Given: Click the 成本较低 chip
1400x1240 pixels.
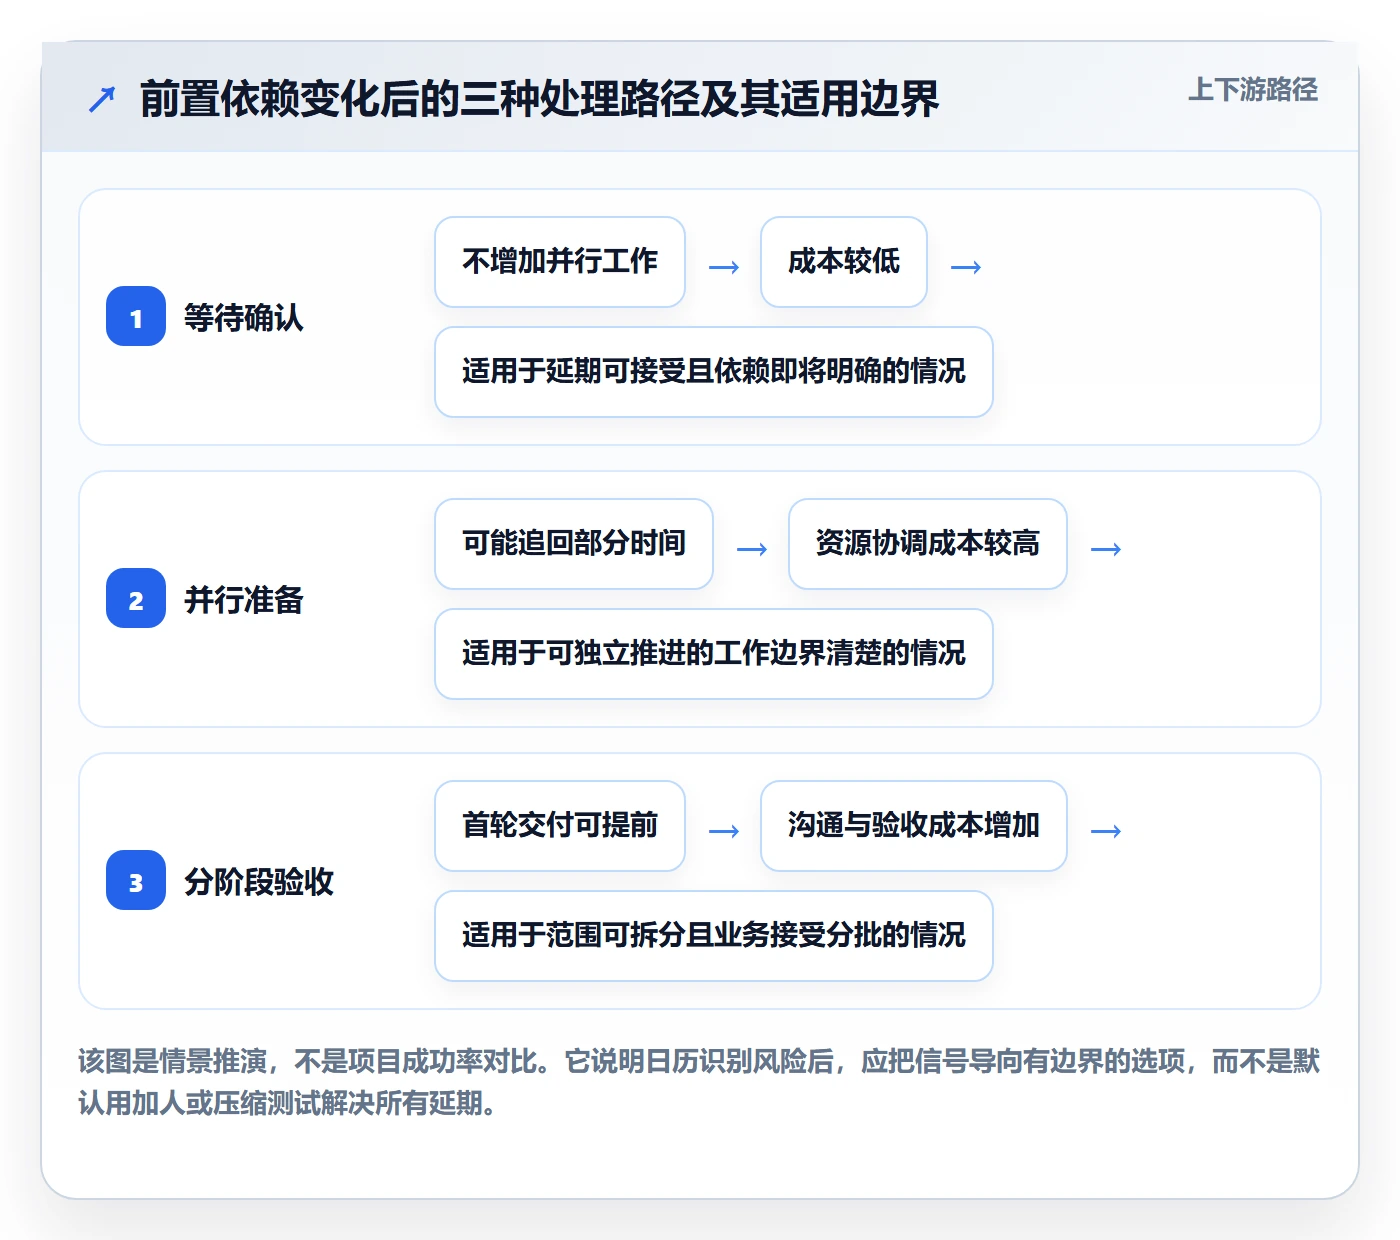Looking at the screenshot, I should point(844,262).
